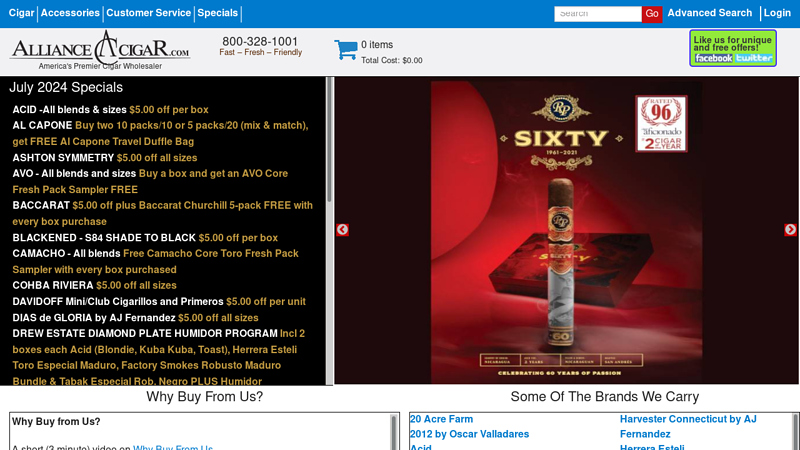
Task: Click the Rocky Patel Sixty banner image
Action: tap(566, 231)
